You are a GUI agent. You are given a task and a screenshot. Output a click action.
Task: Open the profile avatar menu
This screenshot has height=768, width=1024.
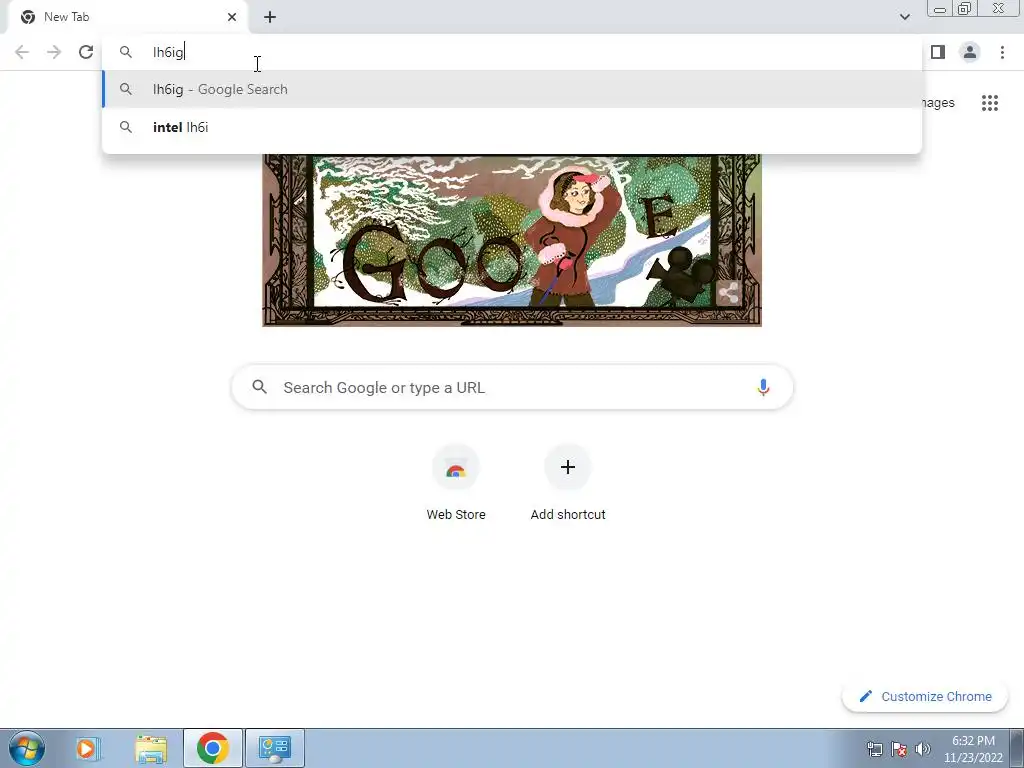click(x=970, y=52)
